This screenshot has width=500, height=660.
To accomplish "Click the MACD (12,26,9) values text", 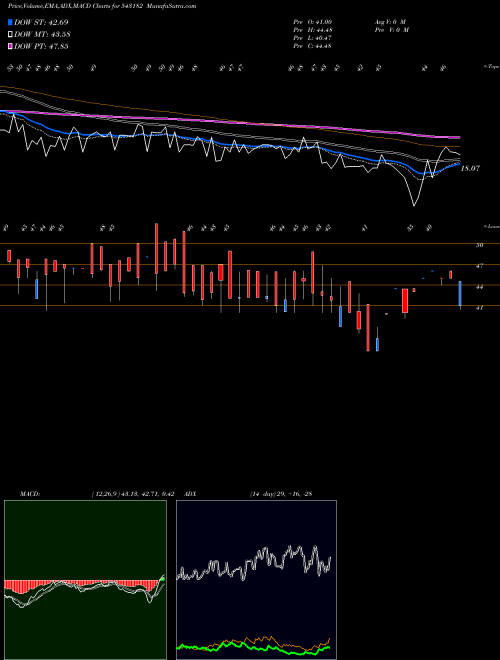I will (x=133, y=494).
